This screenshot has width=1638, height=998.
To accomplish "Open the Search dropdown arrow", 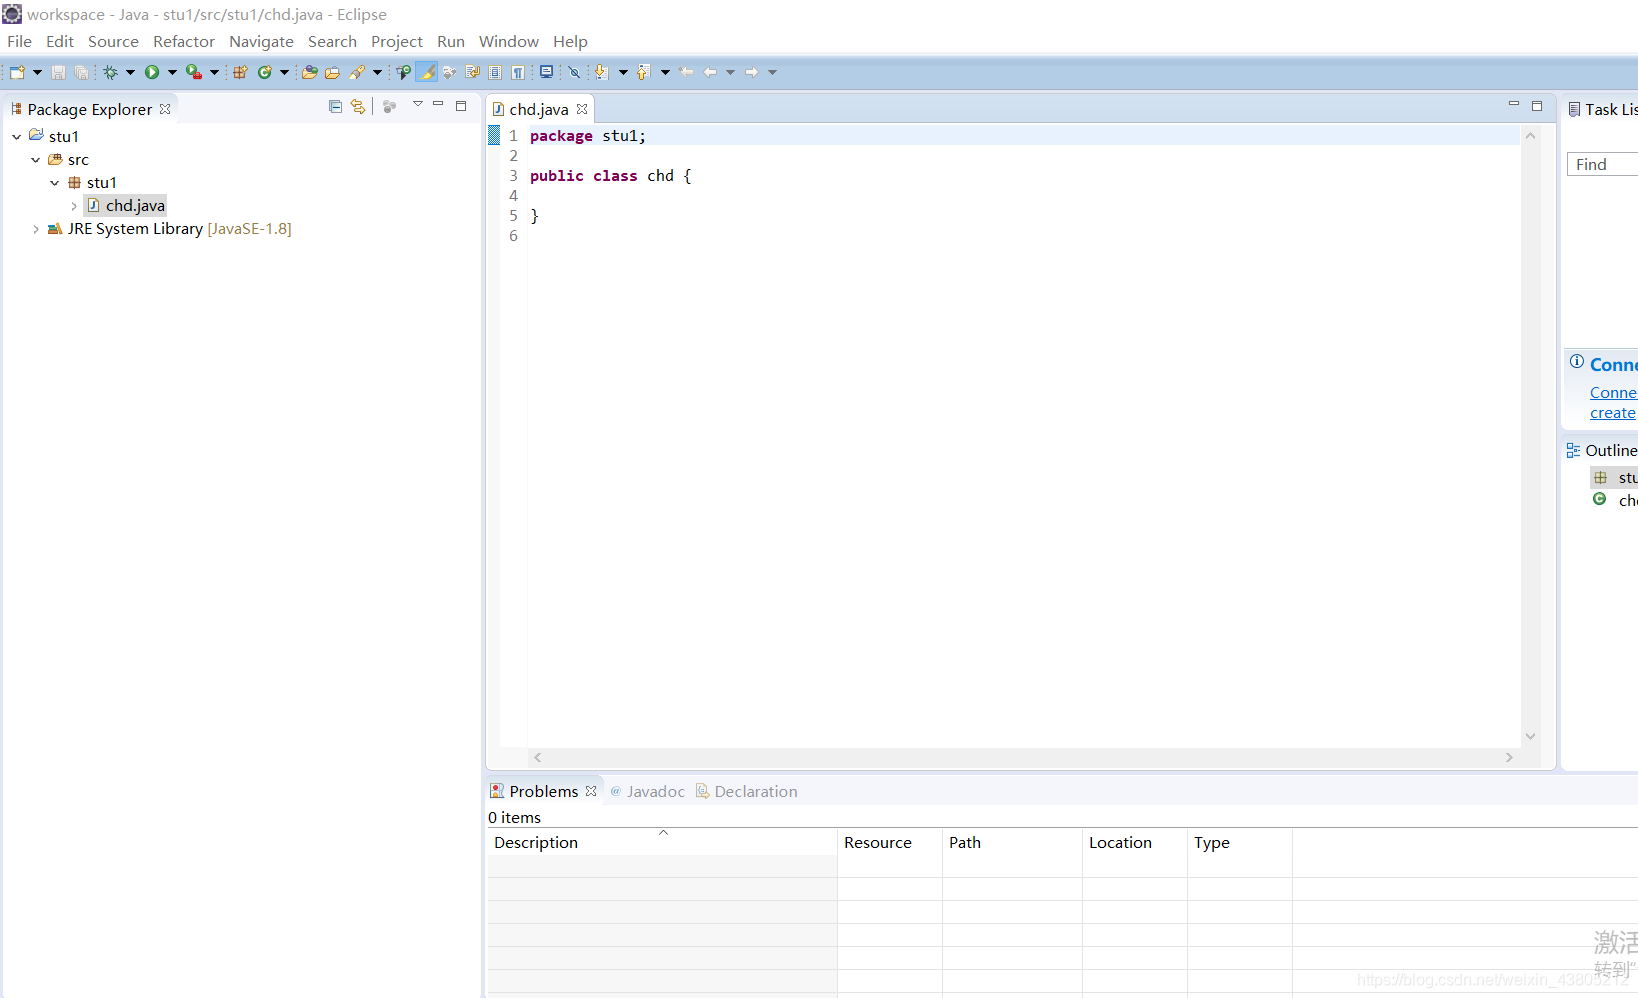I will [377, 72].
